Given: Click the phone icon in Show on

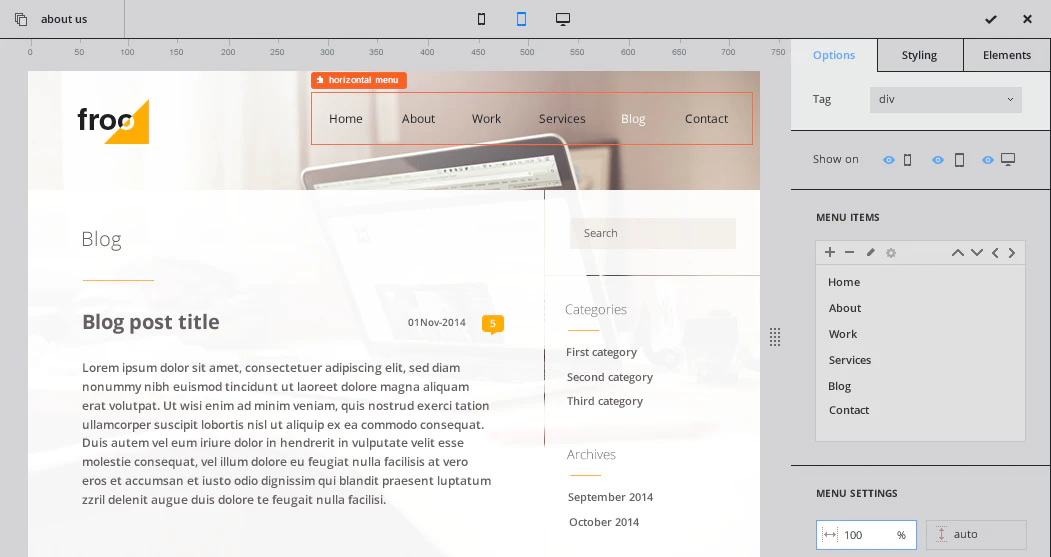Looking at the screenshot, I should click(908, 160).
